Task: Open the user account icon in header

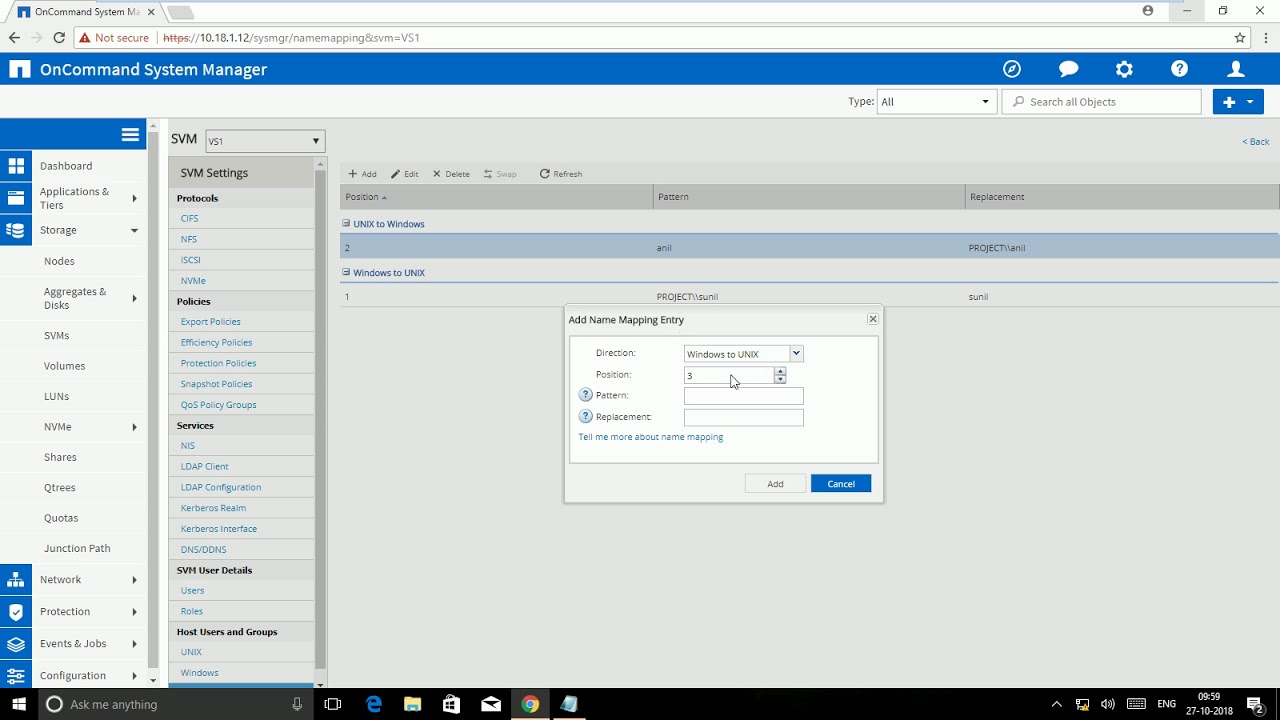Action: pos(1236,69)
